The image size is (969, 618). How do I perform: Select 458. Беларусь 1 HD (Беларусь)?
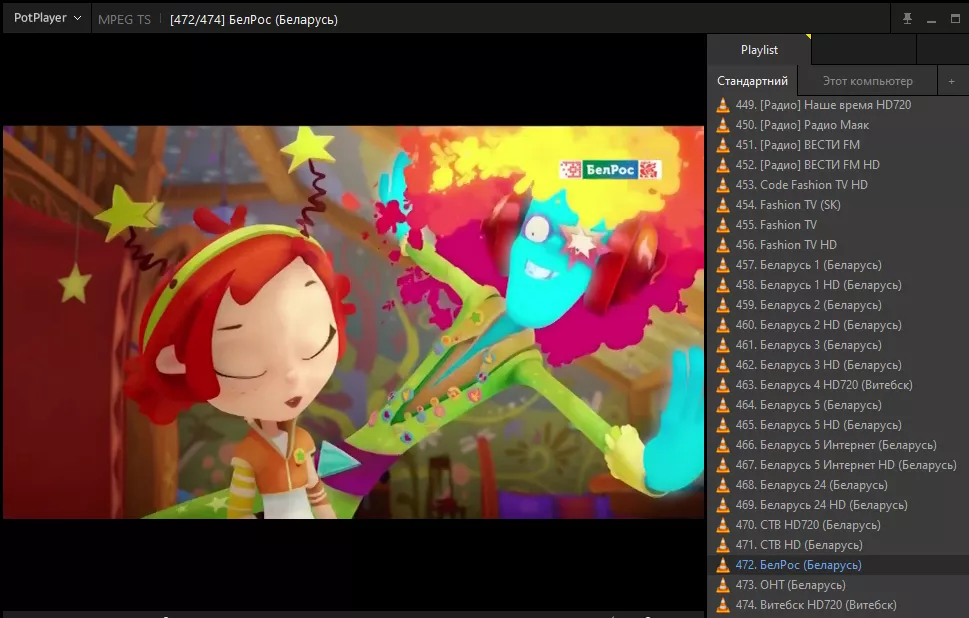838,285
